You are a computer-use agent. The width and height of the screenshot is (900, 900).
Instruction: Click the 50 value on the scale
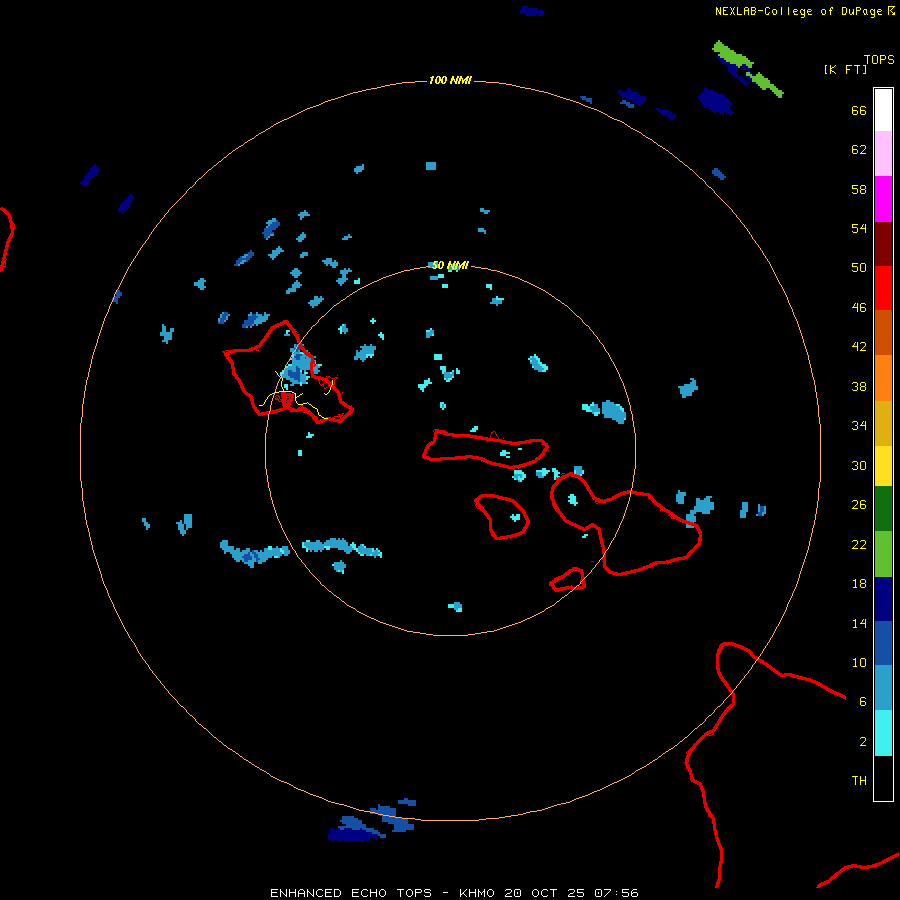tap(859, 267)
